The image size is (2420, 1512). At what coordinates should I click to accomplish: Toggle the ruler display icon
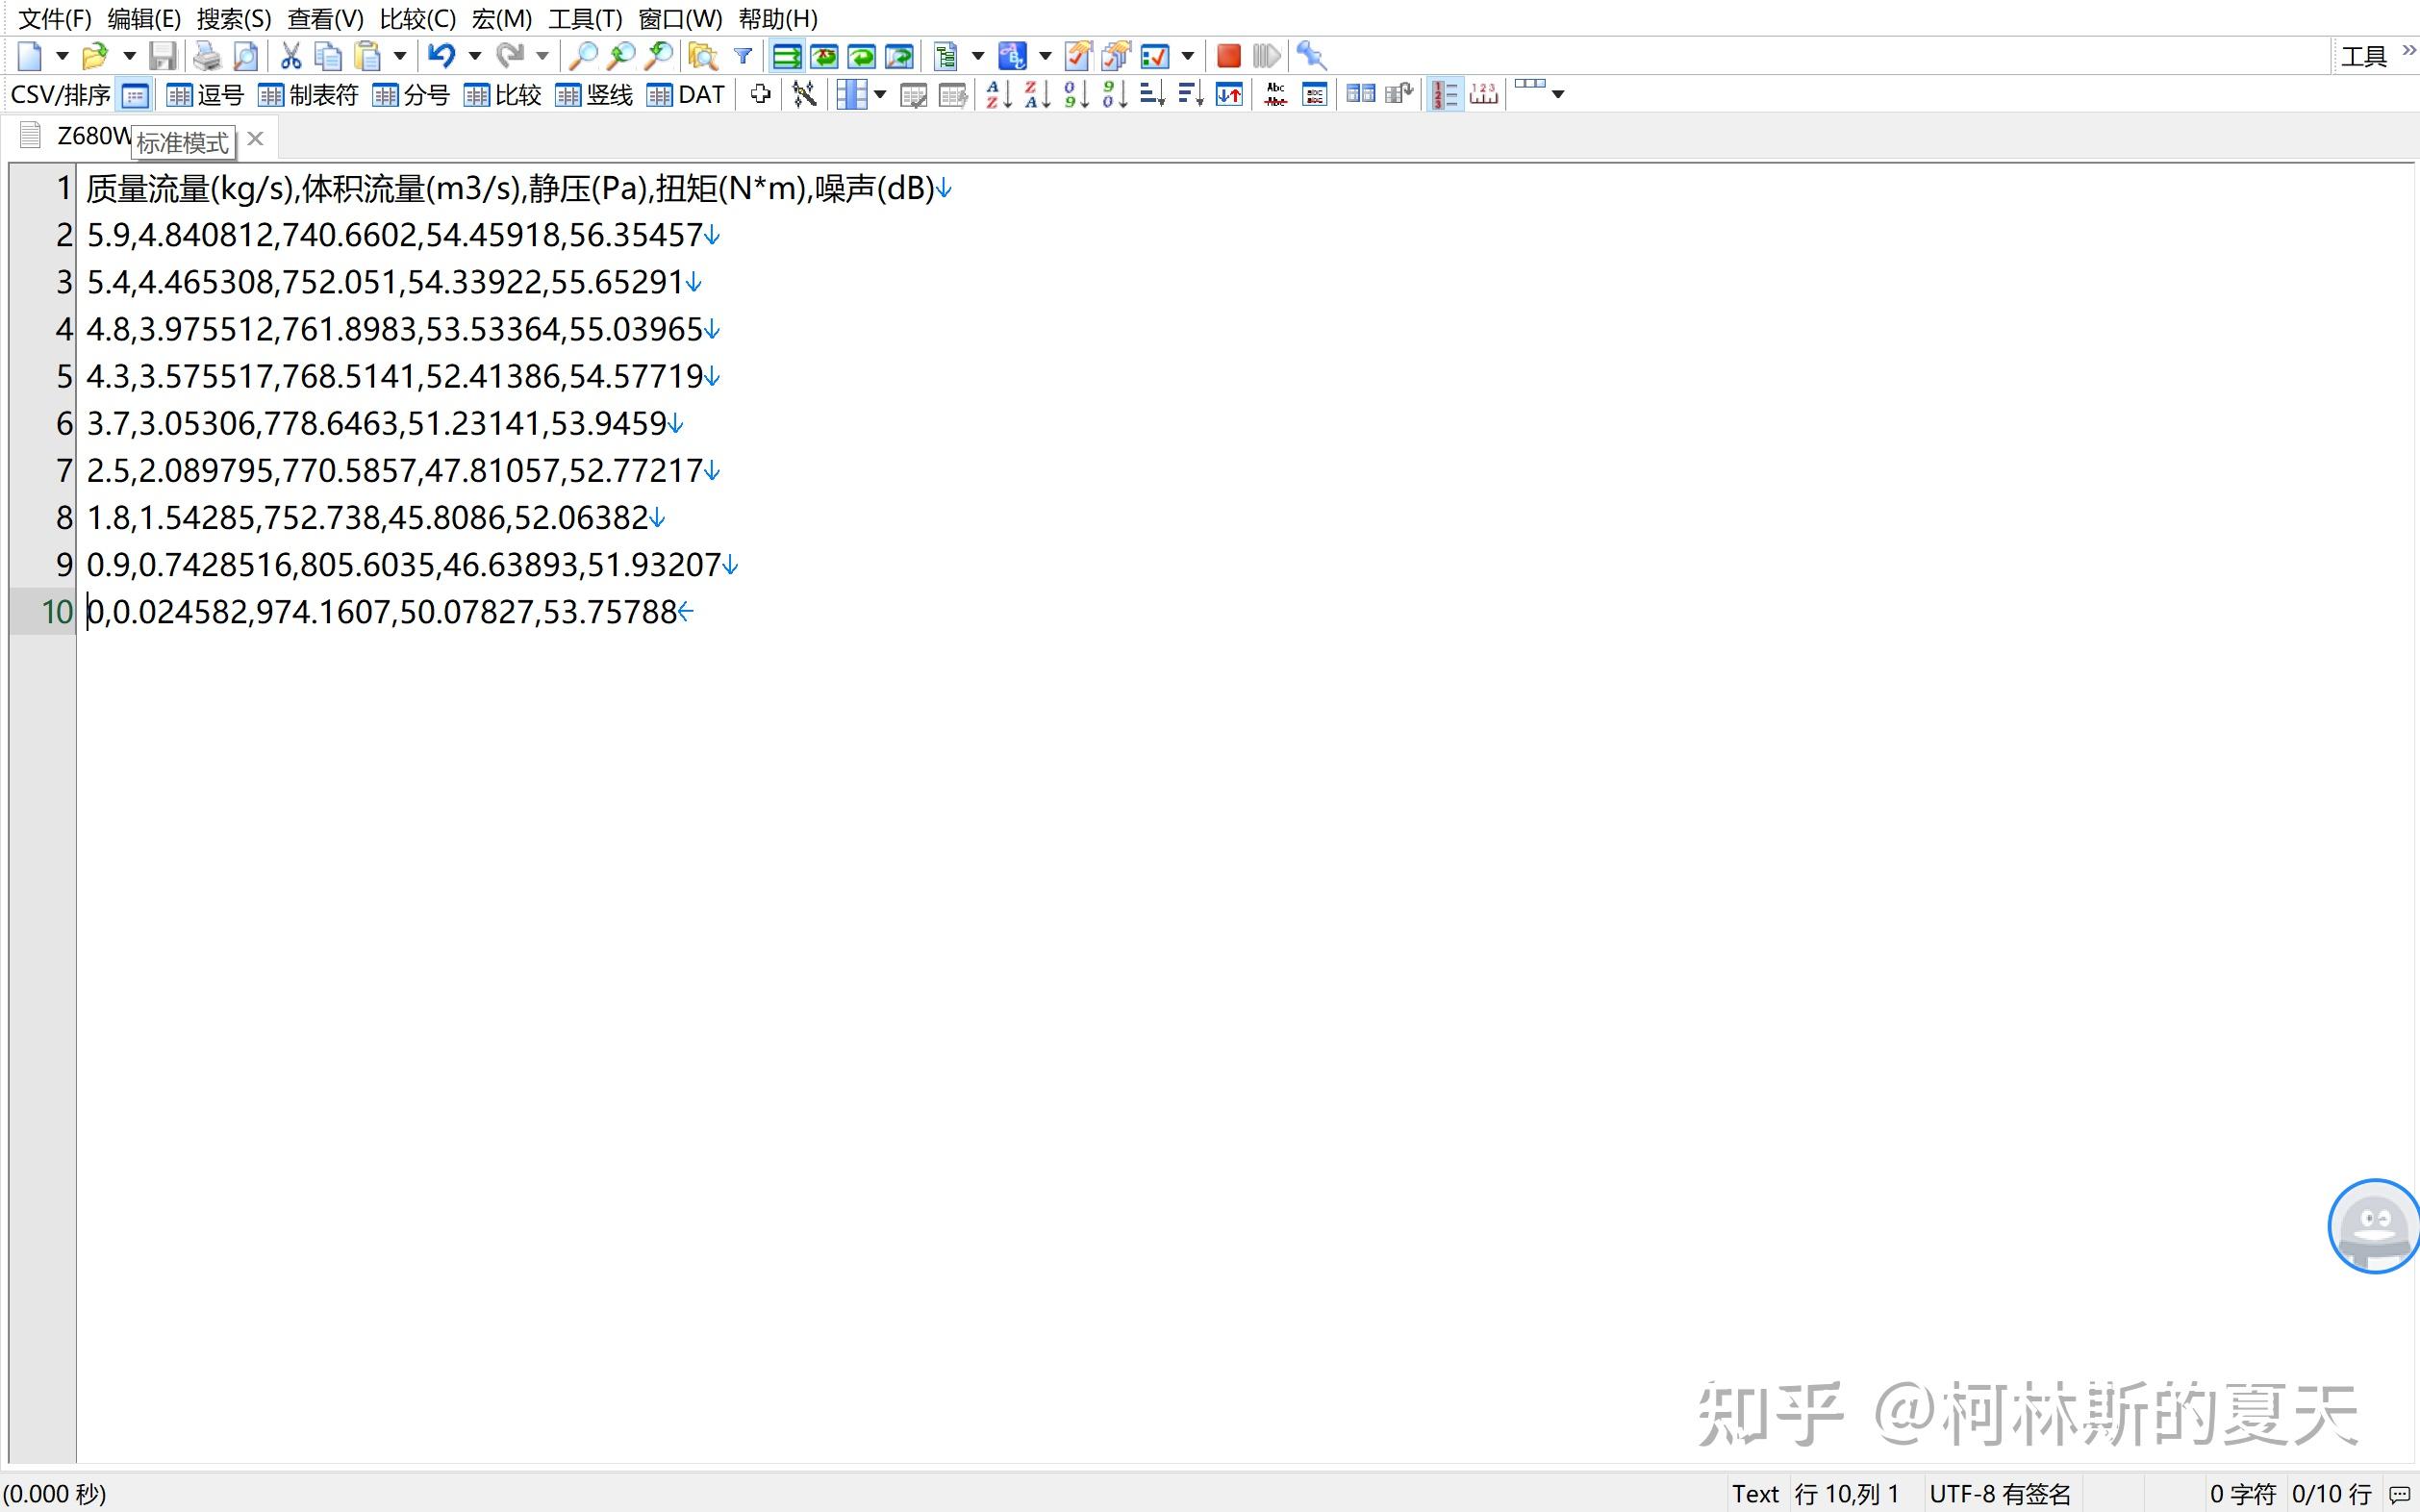coord(1484,95)
